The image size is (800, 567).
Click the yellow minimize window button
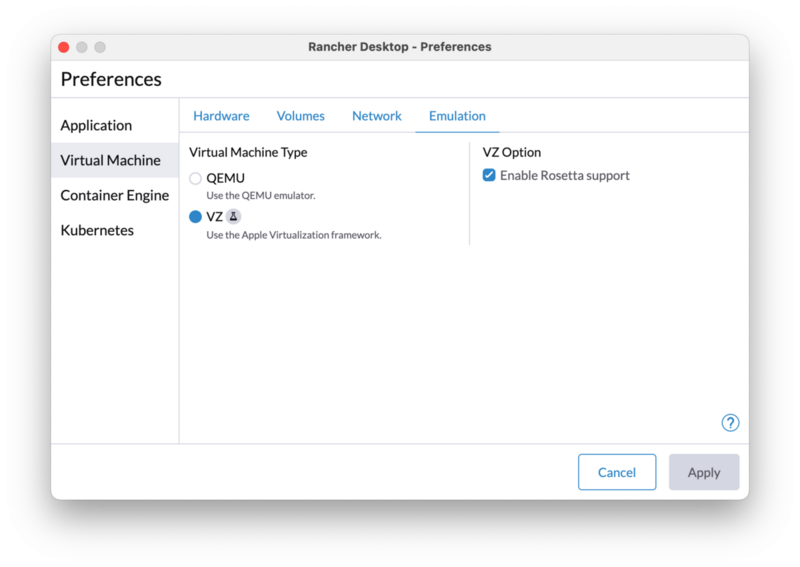(82, 47)
